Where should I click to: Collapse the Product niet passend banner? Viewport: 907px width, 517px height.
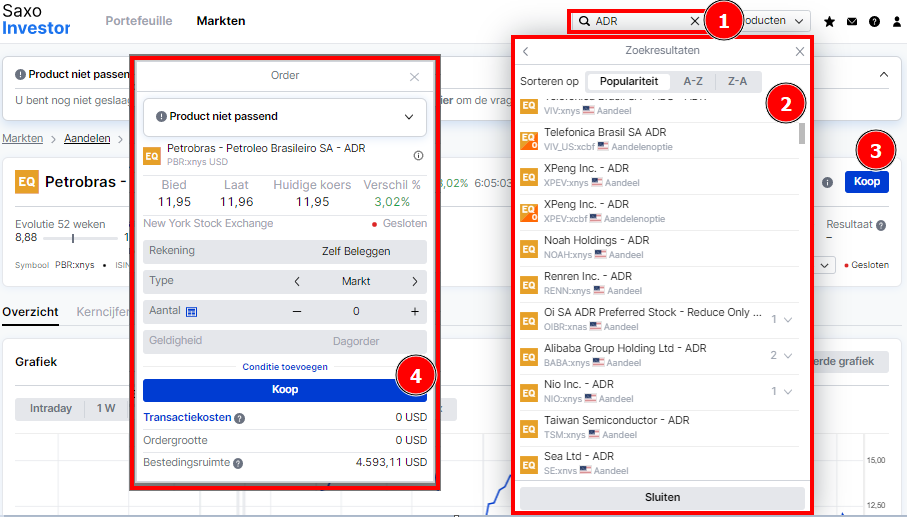(884, 75)
